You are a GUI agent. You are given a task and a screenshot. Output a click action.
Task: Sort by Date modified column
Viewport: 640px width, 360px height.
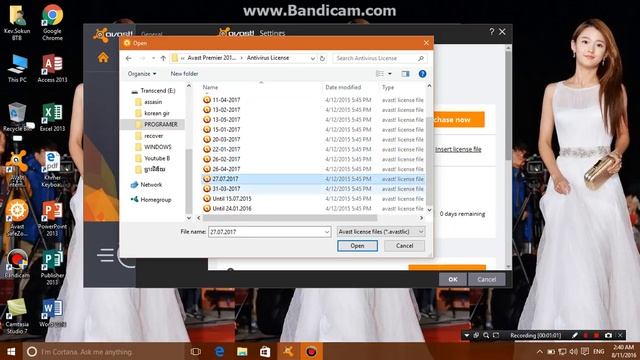tap(343, 87)
